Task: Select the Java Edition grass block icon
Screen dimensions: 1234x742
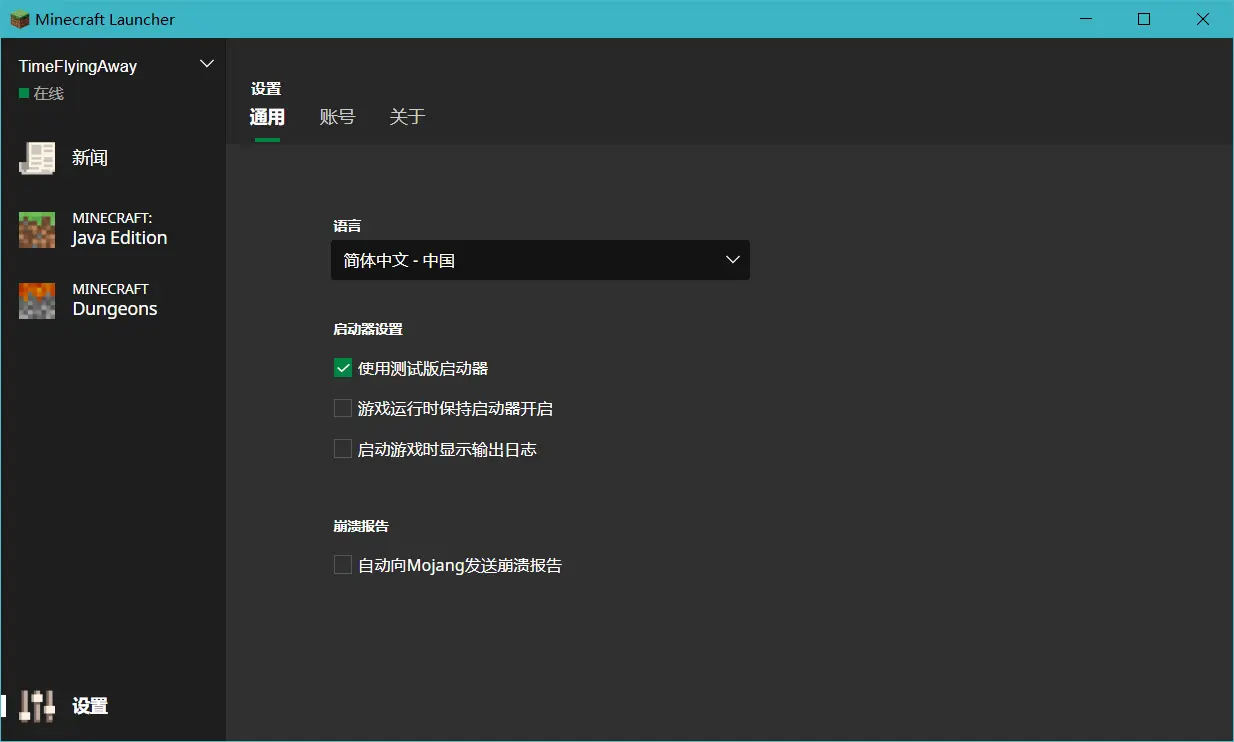Action: (37, 230)
